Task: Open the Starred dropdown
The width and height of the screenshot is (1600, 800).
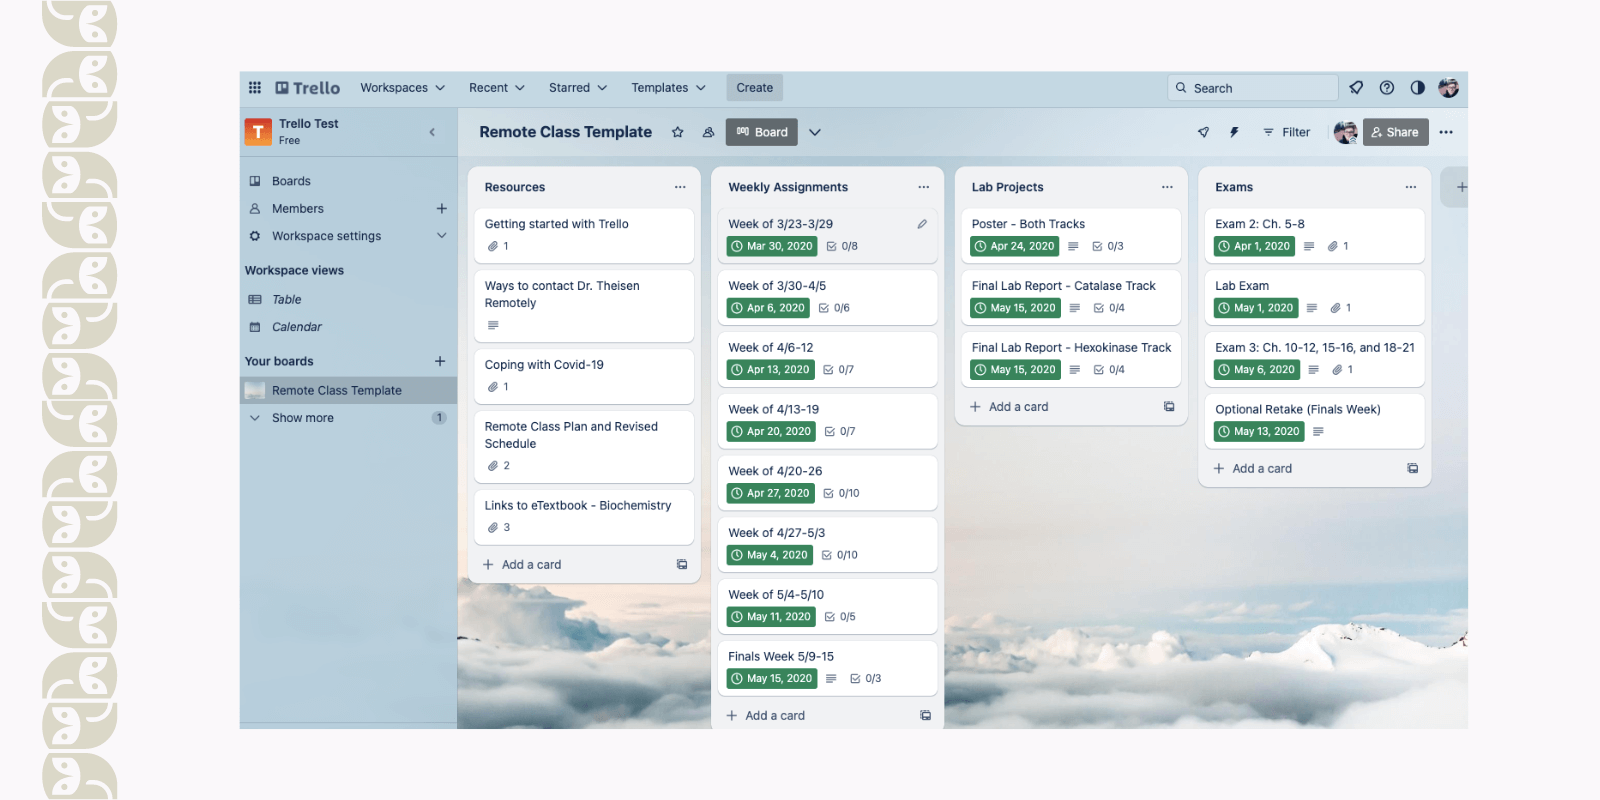Action: pos(578,88)
